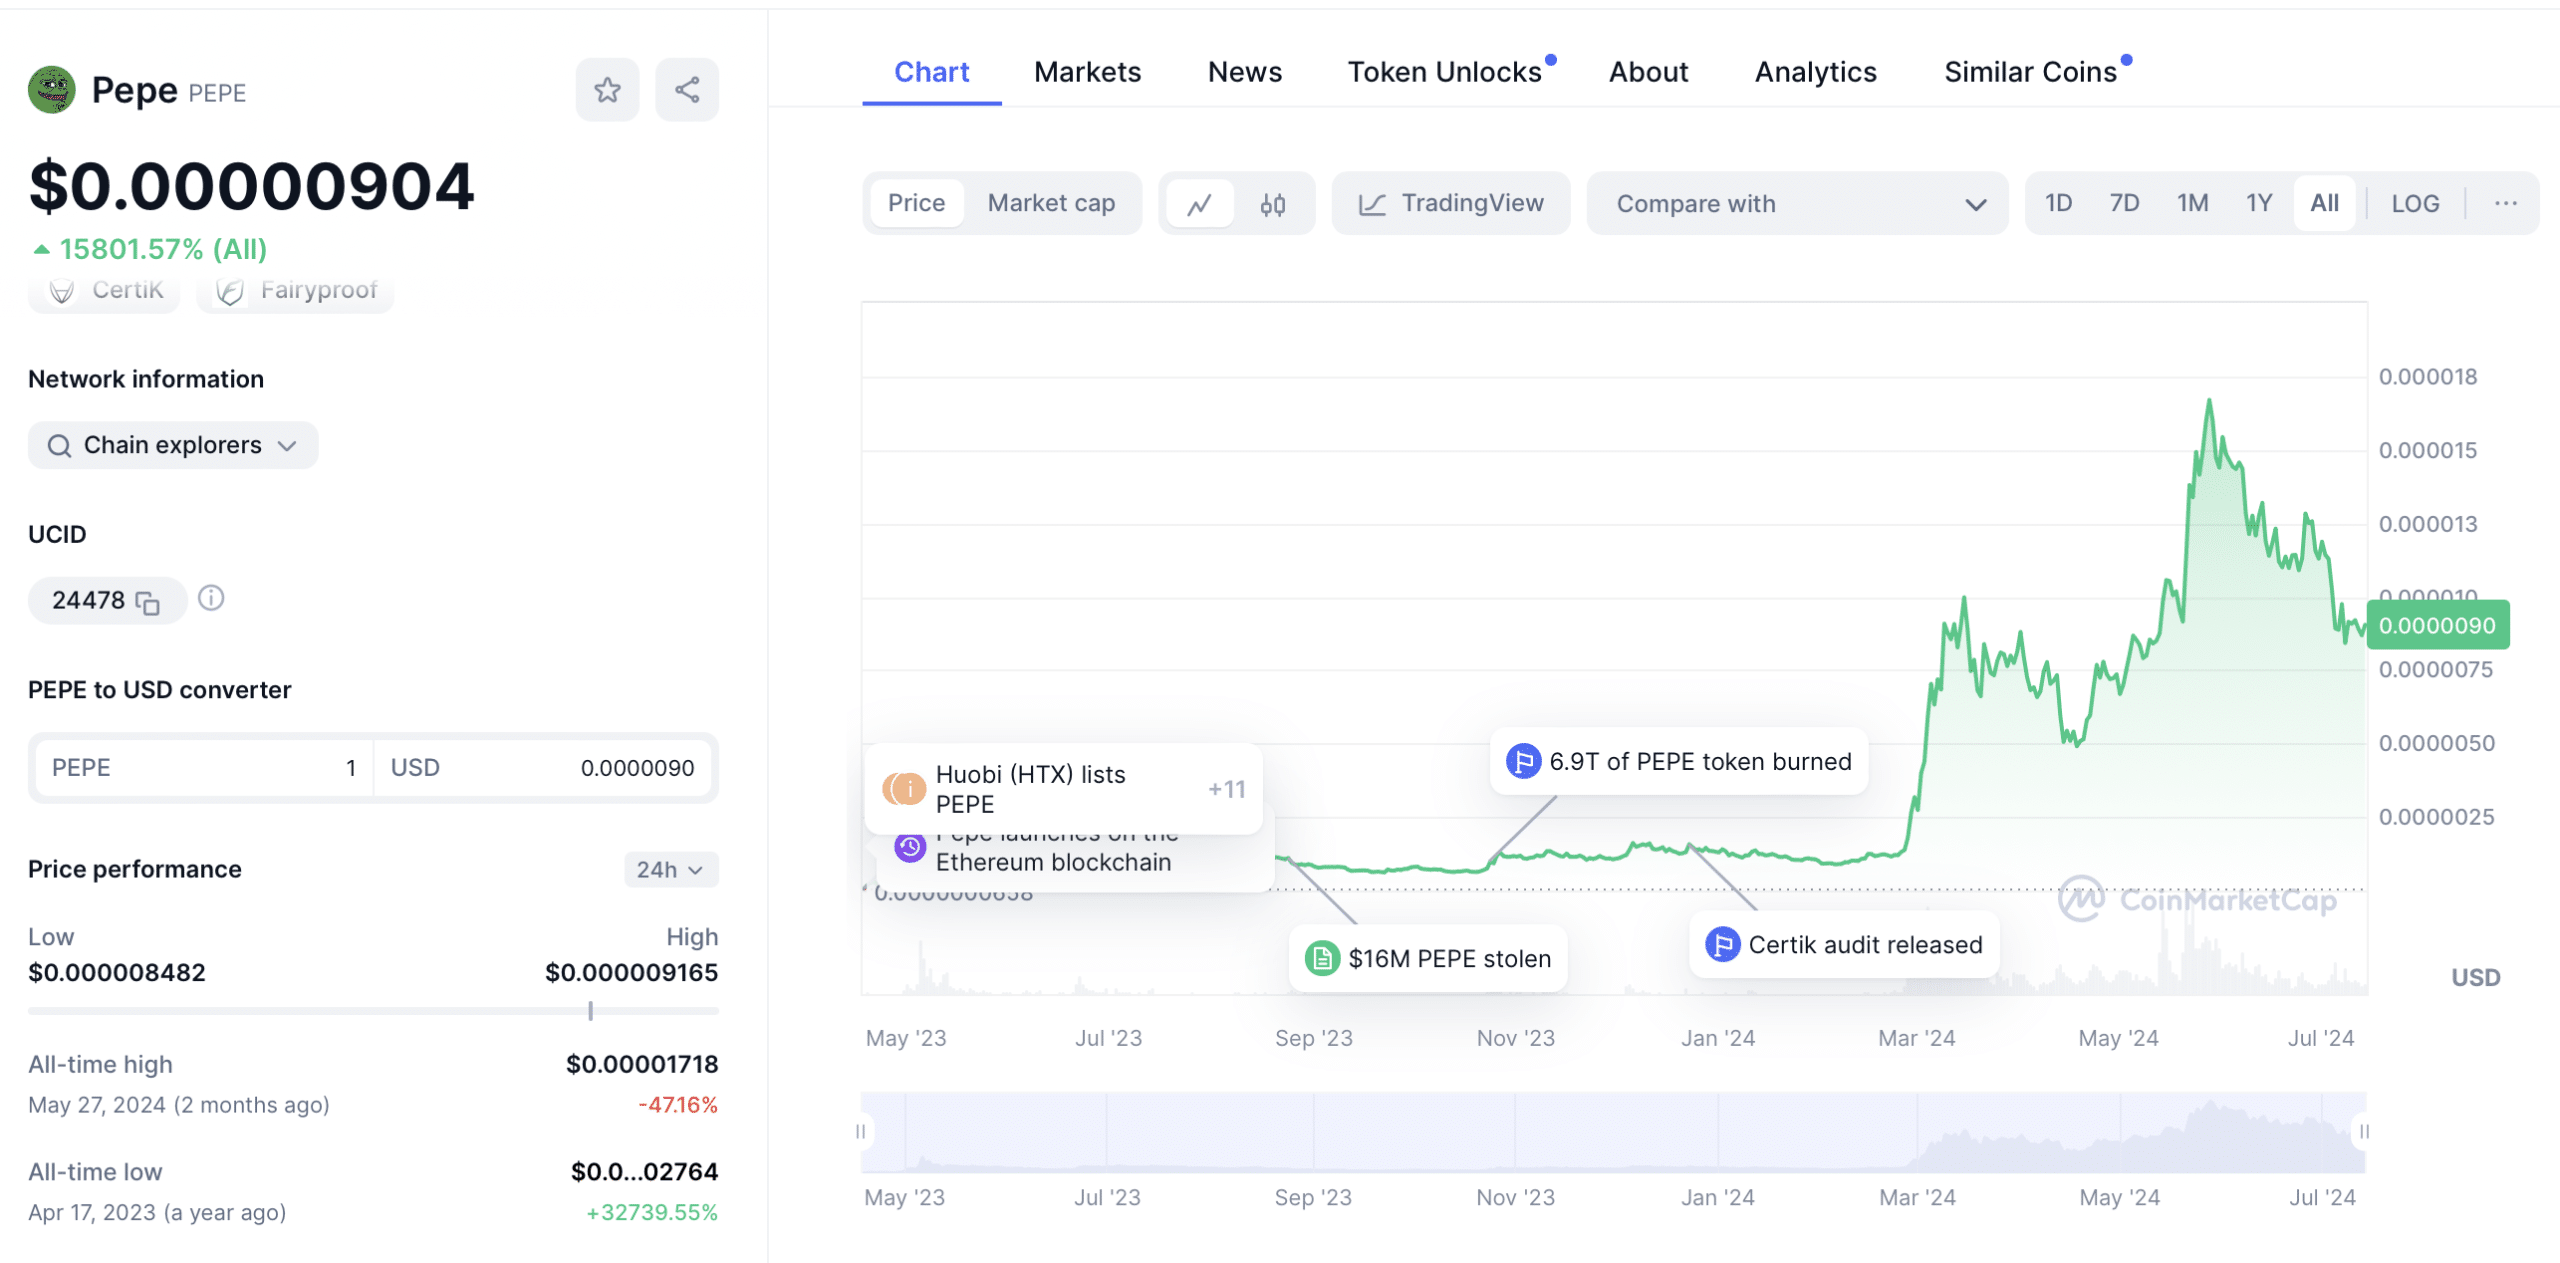Select the 1M time range
This screenshot has width=2560, height=1263.
coord(2193,204)
